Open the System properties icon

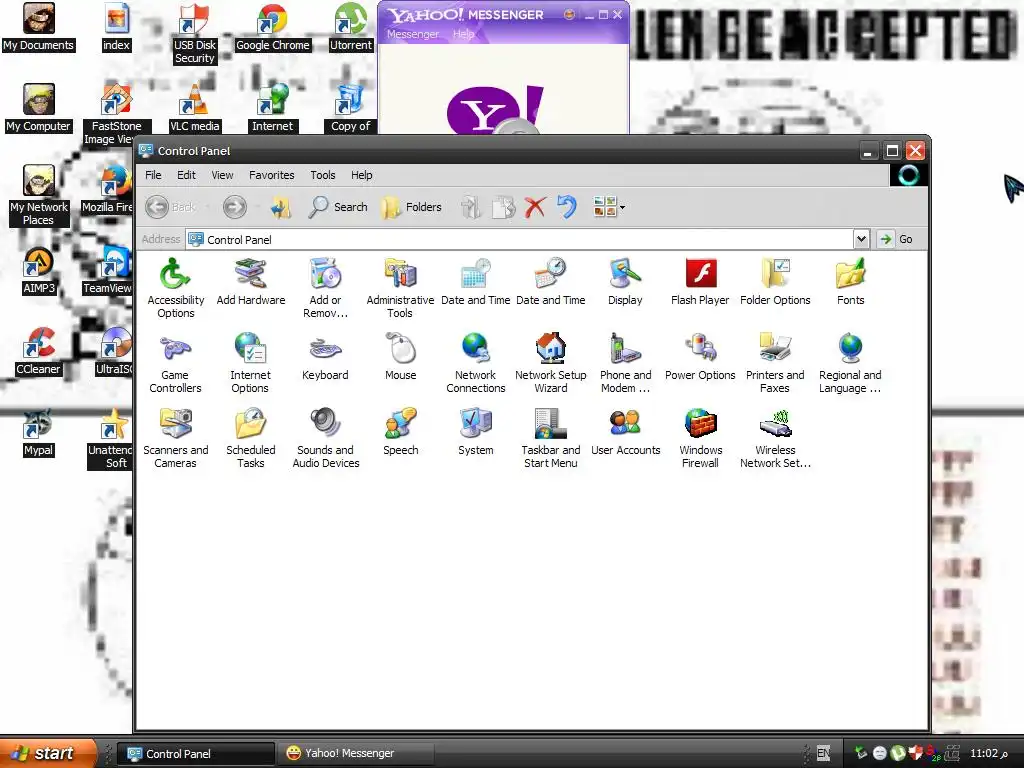coord(475,432)
